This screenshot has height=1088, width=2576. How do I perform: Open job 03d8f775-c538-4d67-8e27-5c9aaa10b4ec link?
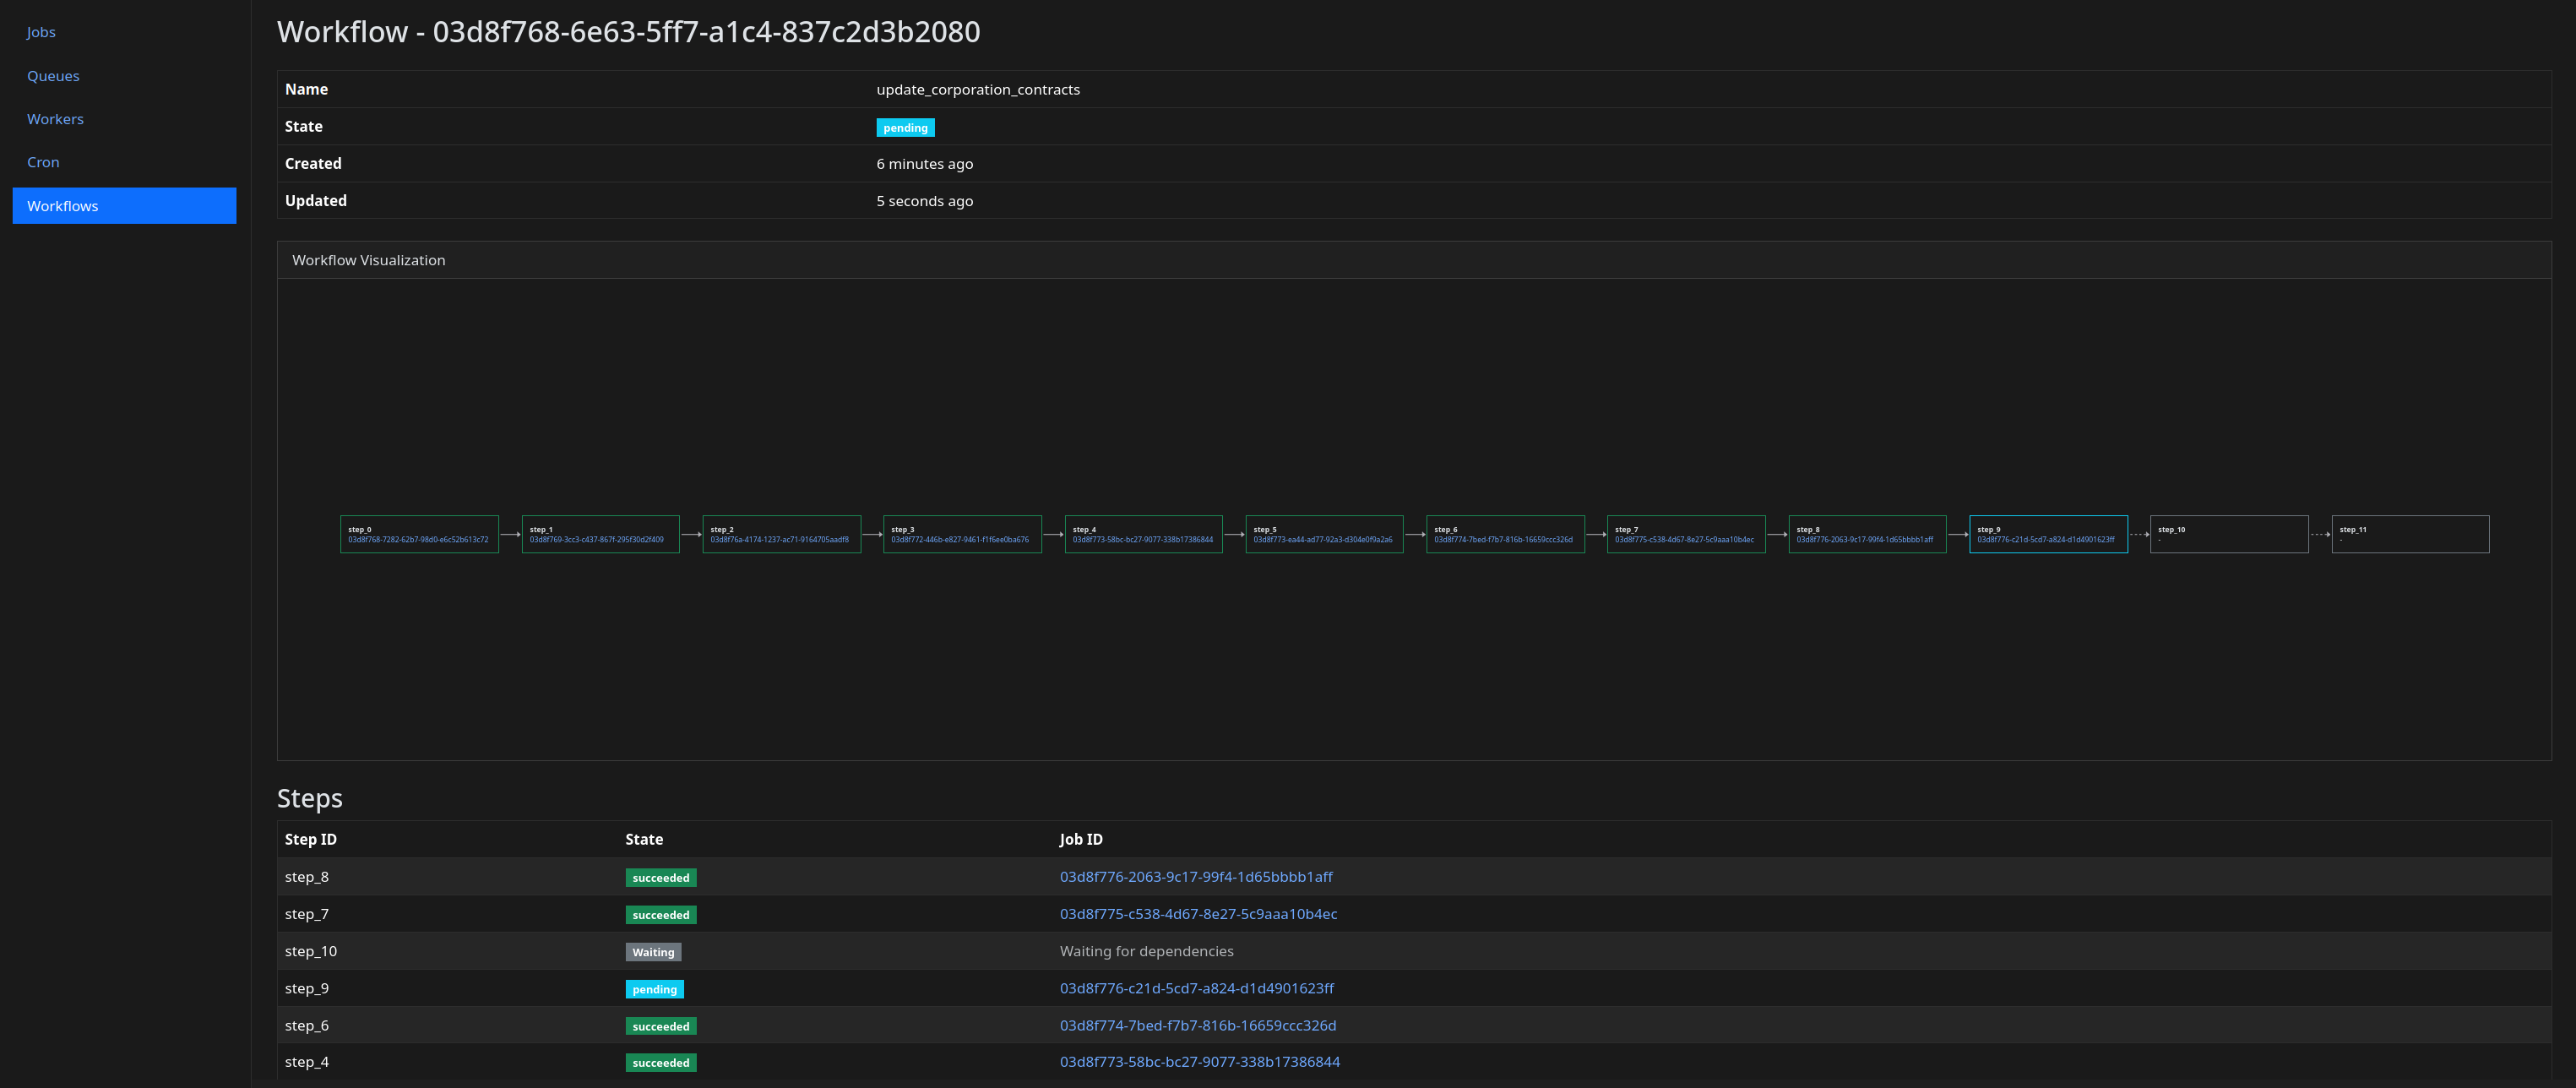click(x=1198, y=914)
